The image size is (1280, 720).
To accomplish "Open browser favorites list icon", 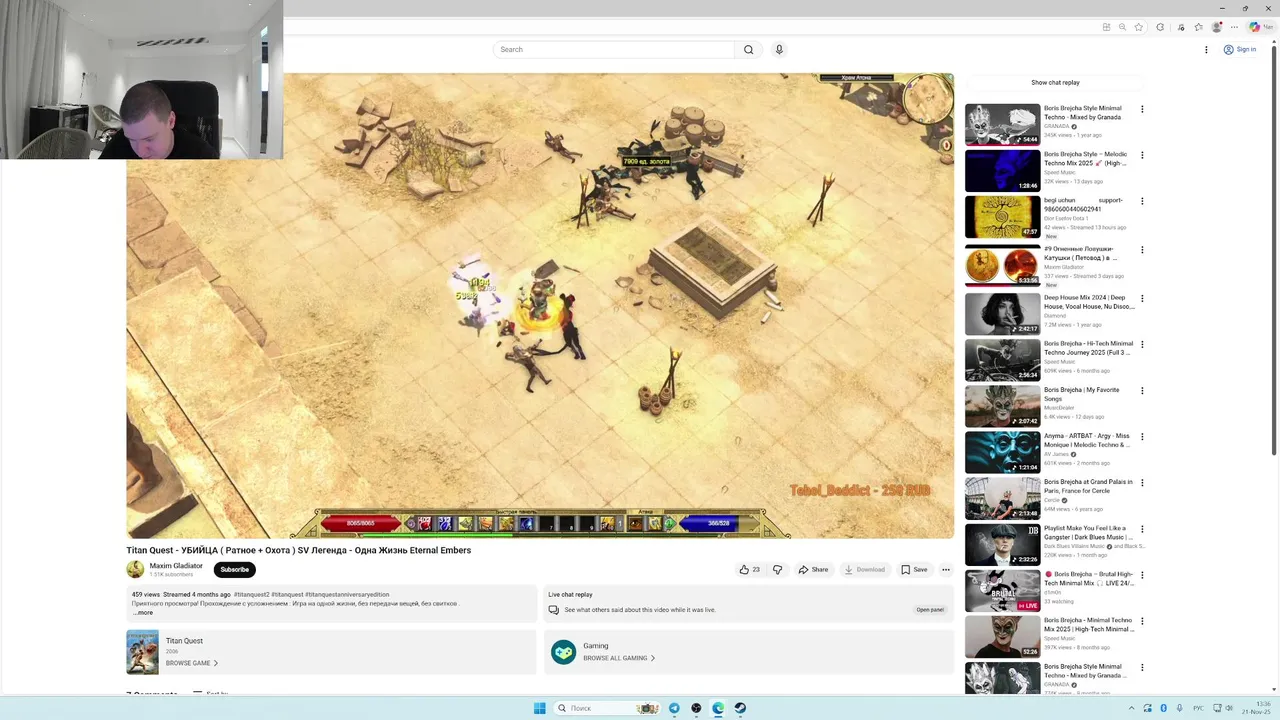I will coord(1198,27).
